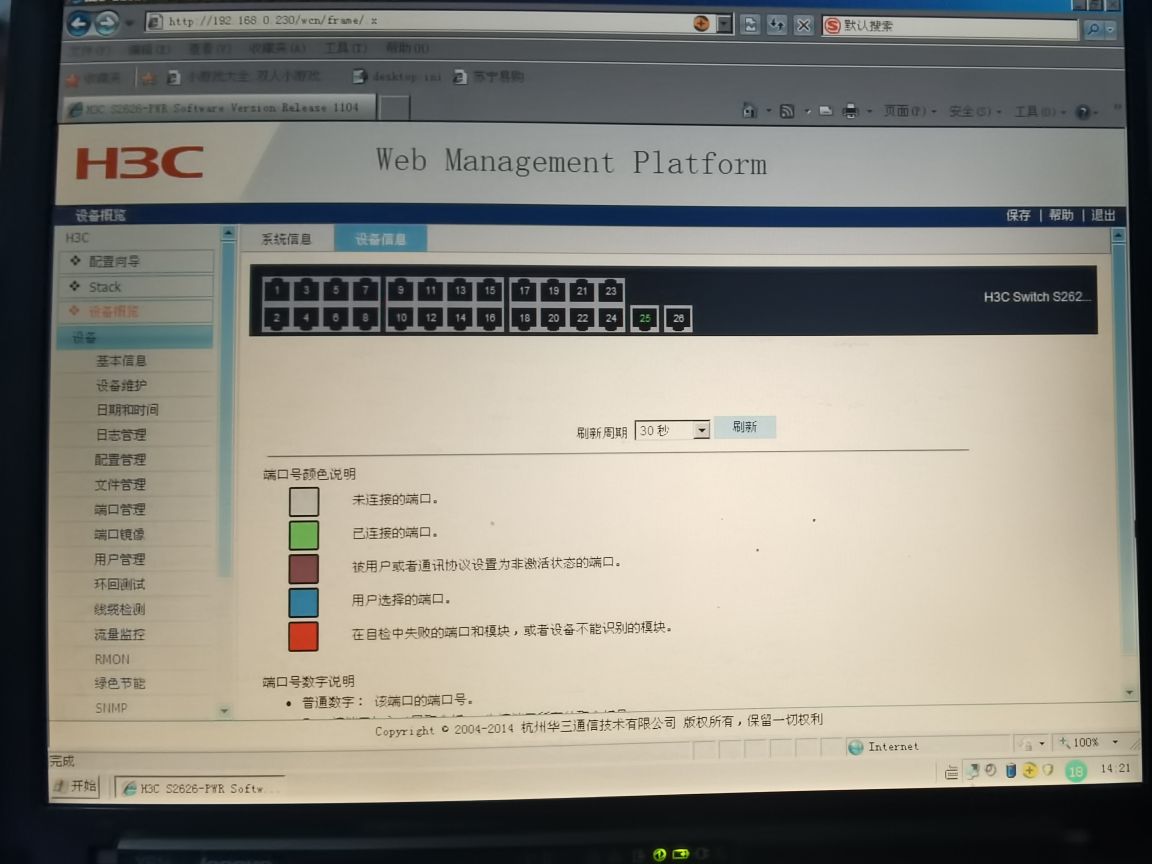
Task: Click the browser refresh icon
Action: 777,25
